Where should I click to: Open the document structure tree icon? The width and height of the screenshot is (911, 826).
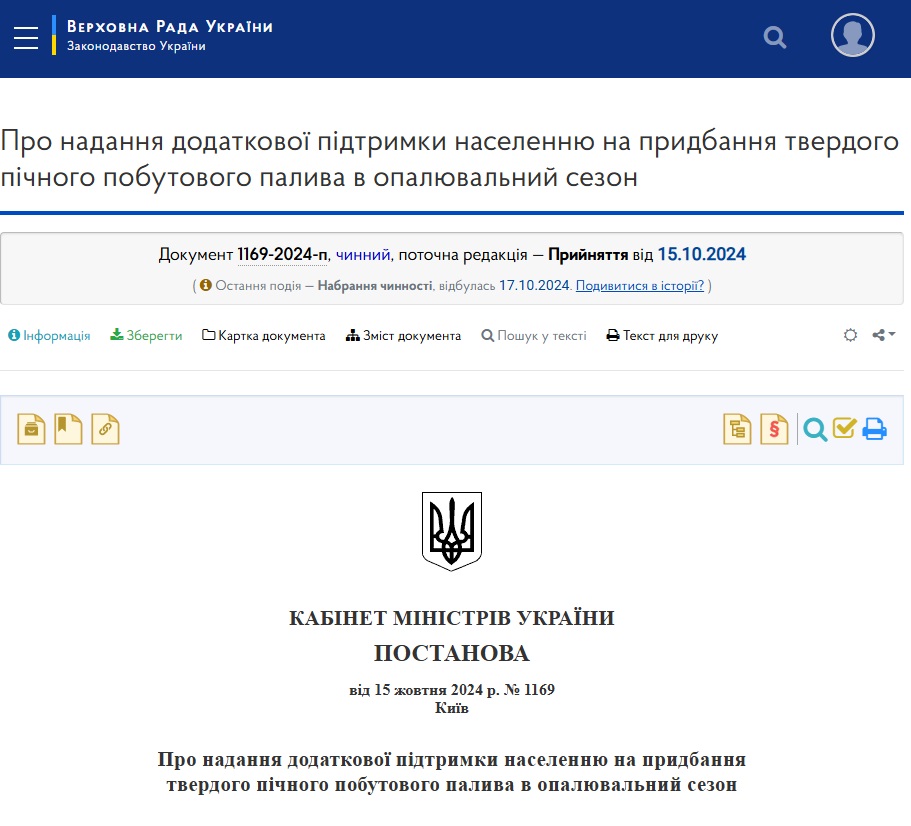coord(738,429)
